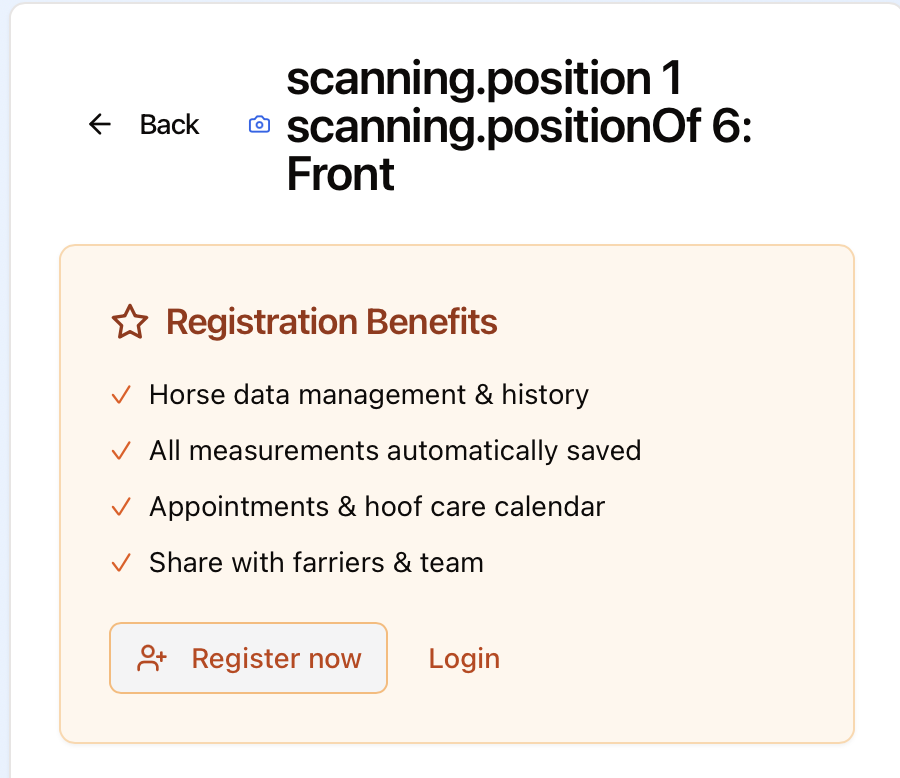
Task: Click the word 'Front' in the title
Action: (x=340, y=175)
